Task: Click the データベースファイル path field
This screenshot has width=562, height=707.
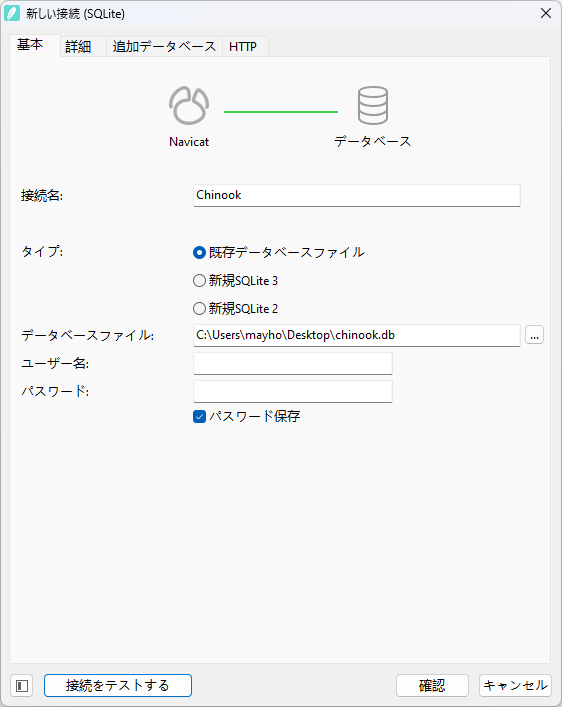Action: coord(357,335)
